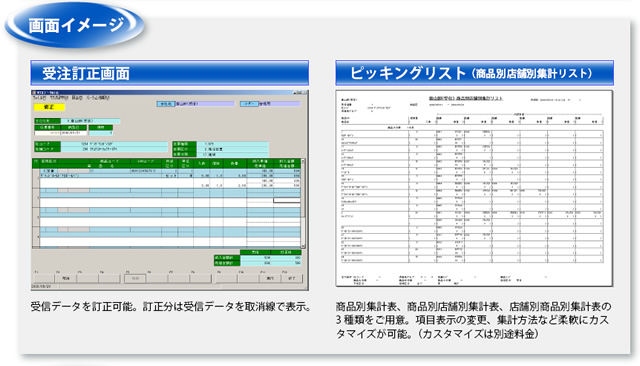Screen dimensions: 640x366
Task: Click scroll-down arrow of the order table scrollbar
Action: (303, 246)
